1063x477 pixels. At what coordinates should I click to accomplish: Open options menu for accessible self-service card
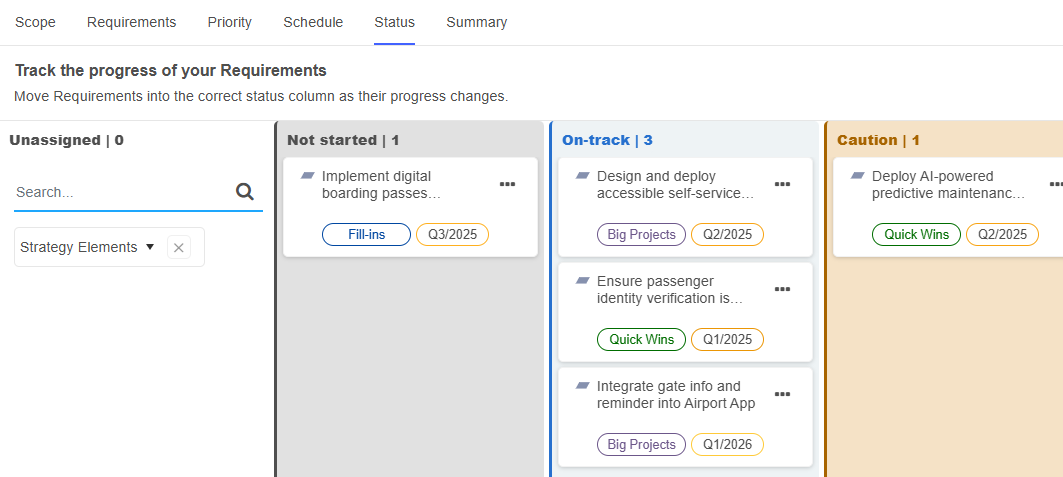[783, 184]
